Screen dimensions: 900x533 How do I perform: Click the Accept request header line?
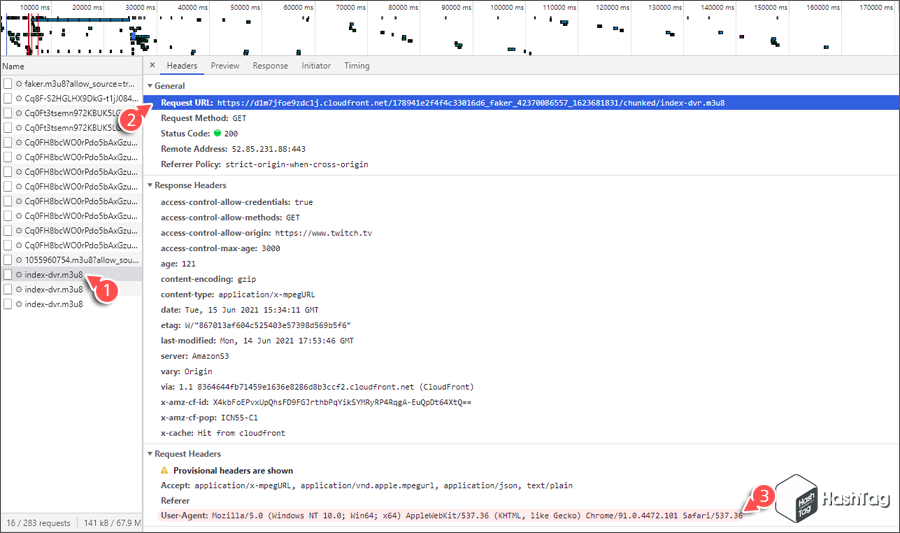(366, 485)
